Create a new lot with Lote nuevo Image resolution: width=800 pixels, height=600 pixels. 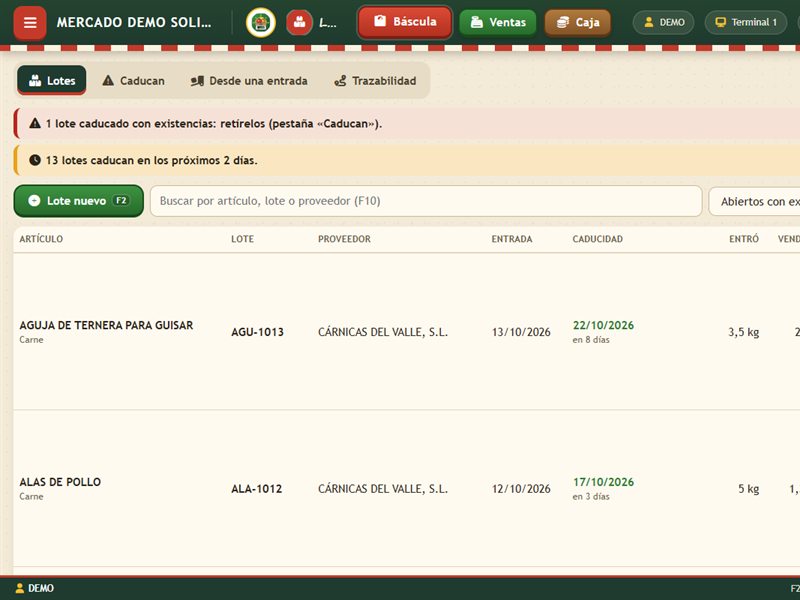tap(79, 201)
